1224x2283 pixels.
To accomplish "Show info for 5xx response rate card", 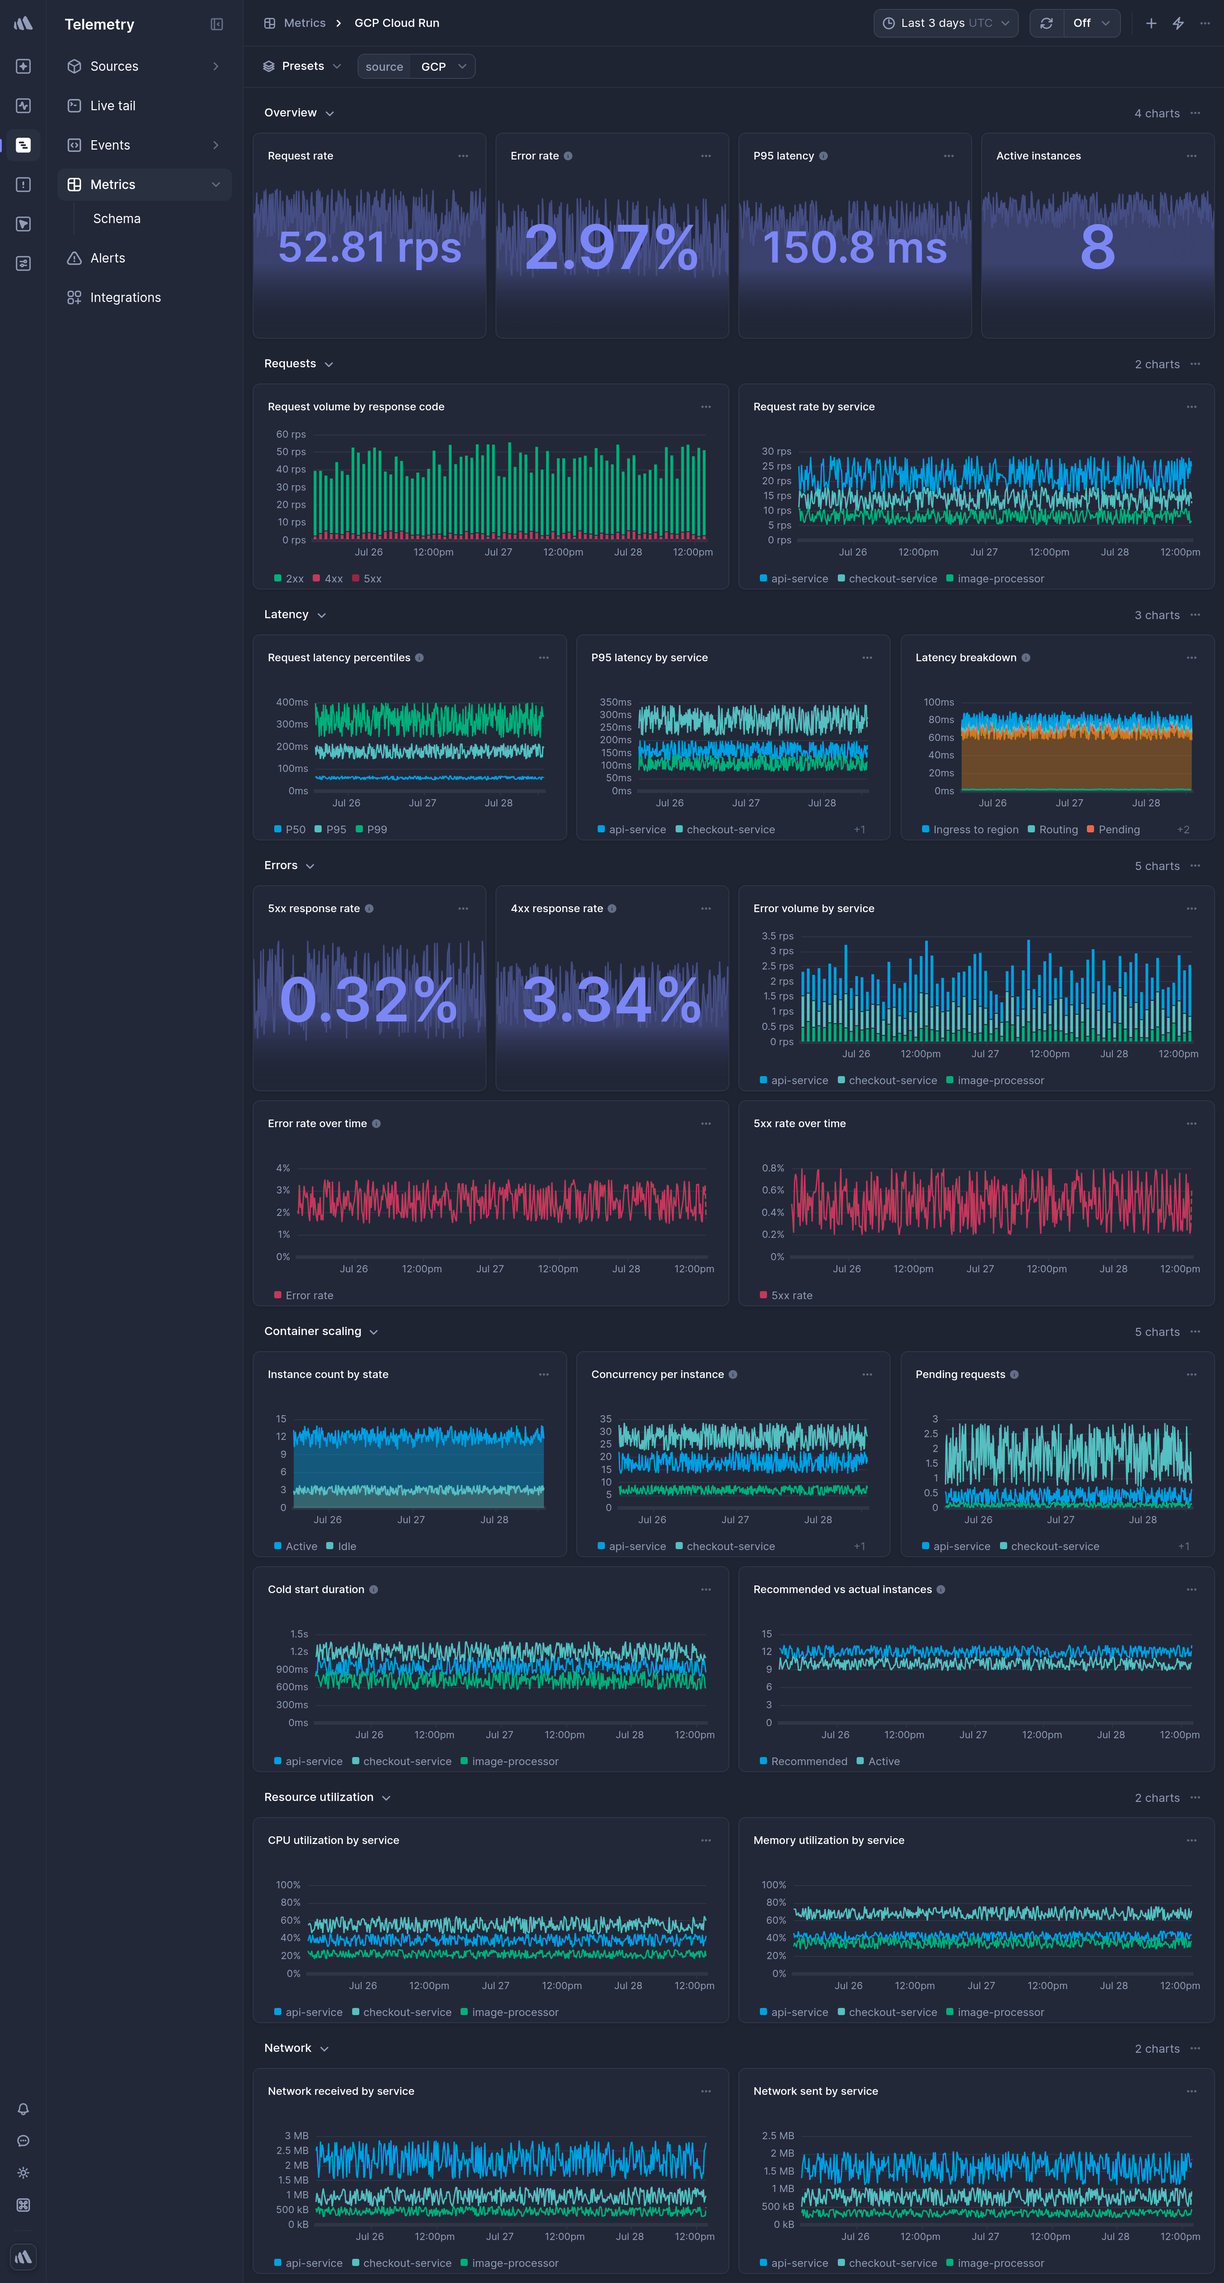I will coord(369,909).
